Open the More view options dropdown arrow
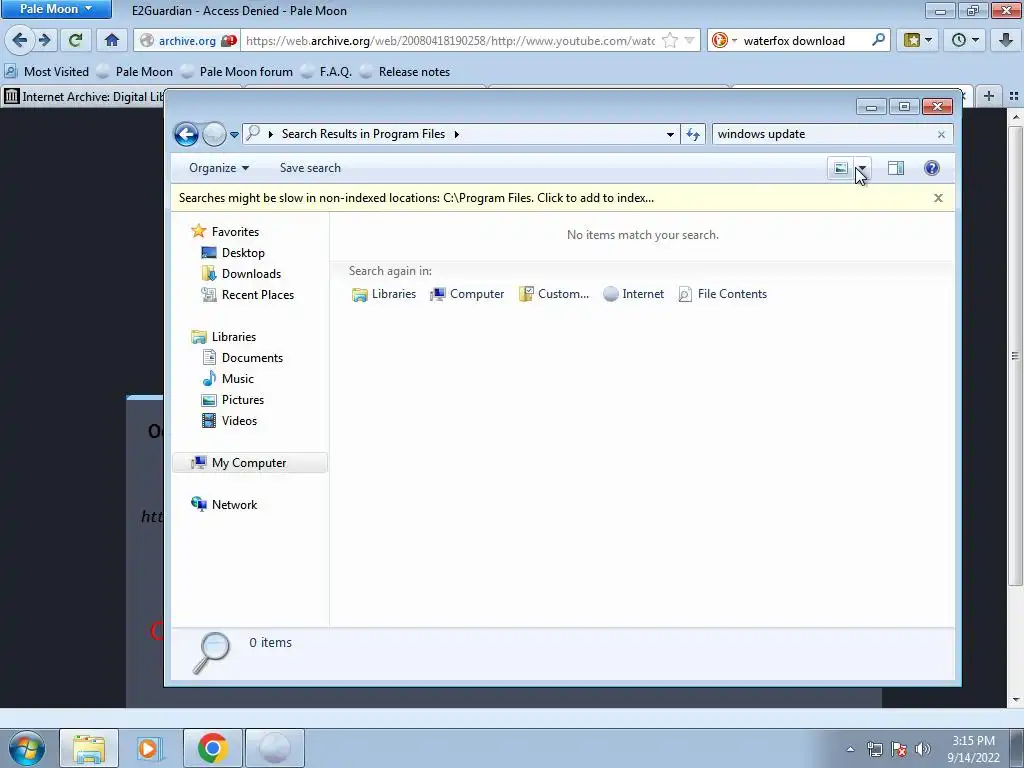The width and height of the screenshot is (1024, 768). pos(862,168)
